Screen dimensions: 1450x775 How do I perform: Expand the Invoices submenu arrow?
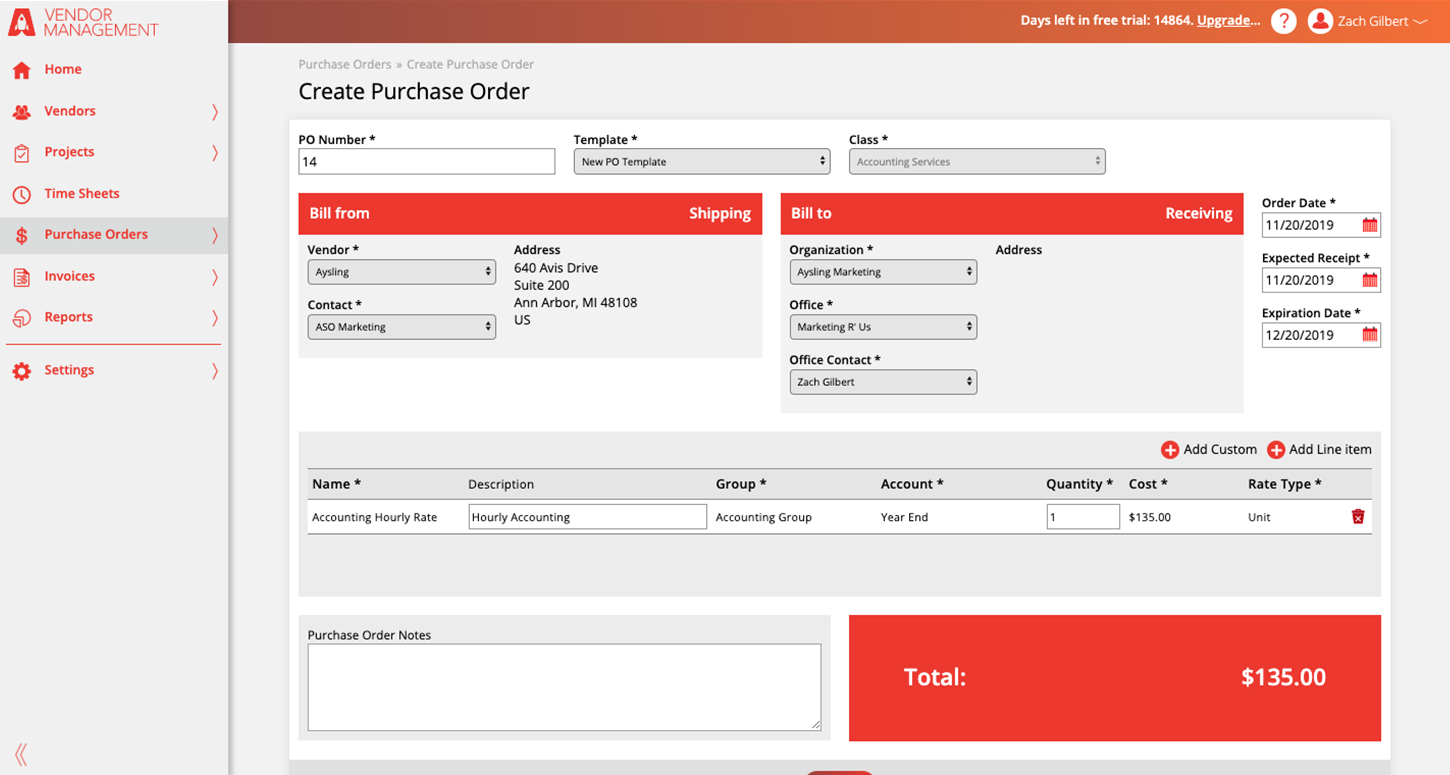pos(214,277)
